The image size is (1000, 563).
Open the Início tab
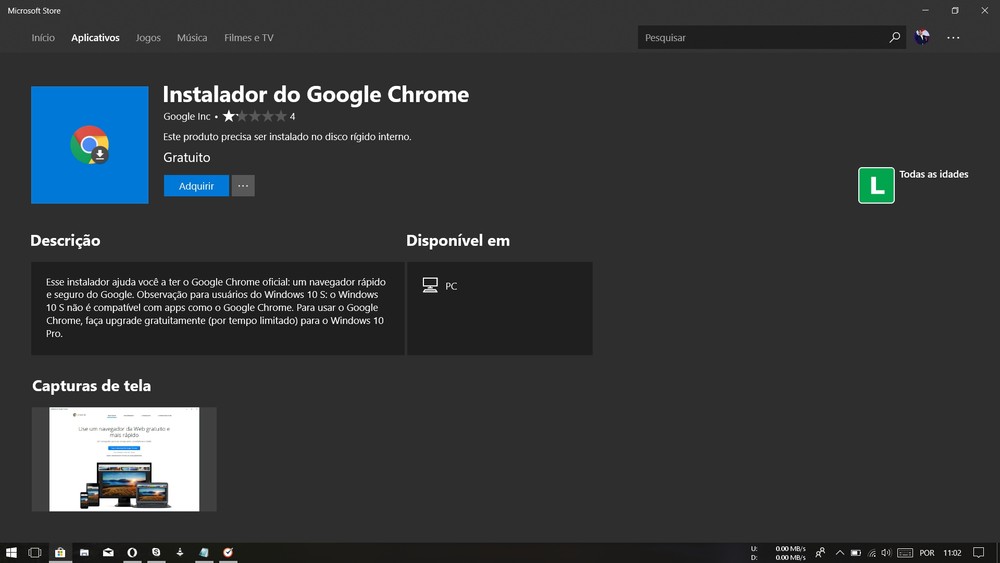coord(43,38)
